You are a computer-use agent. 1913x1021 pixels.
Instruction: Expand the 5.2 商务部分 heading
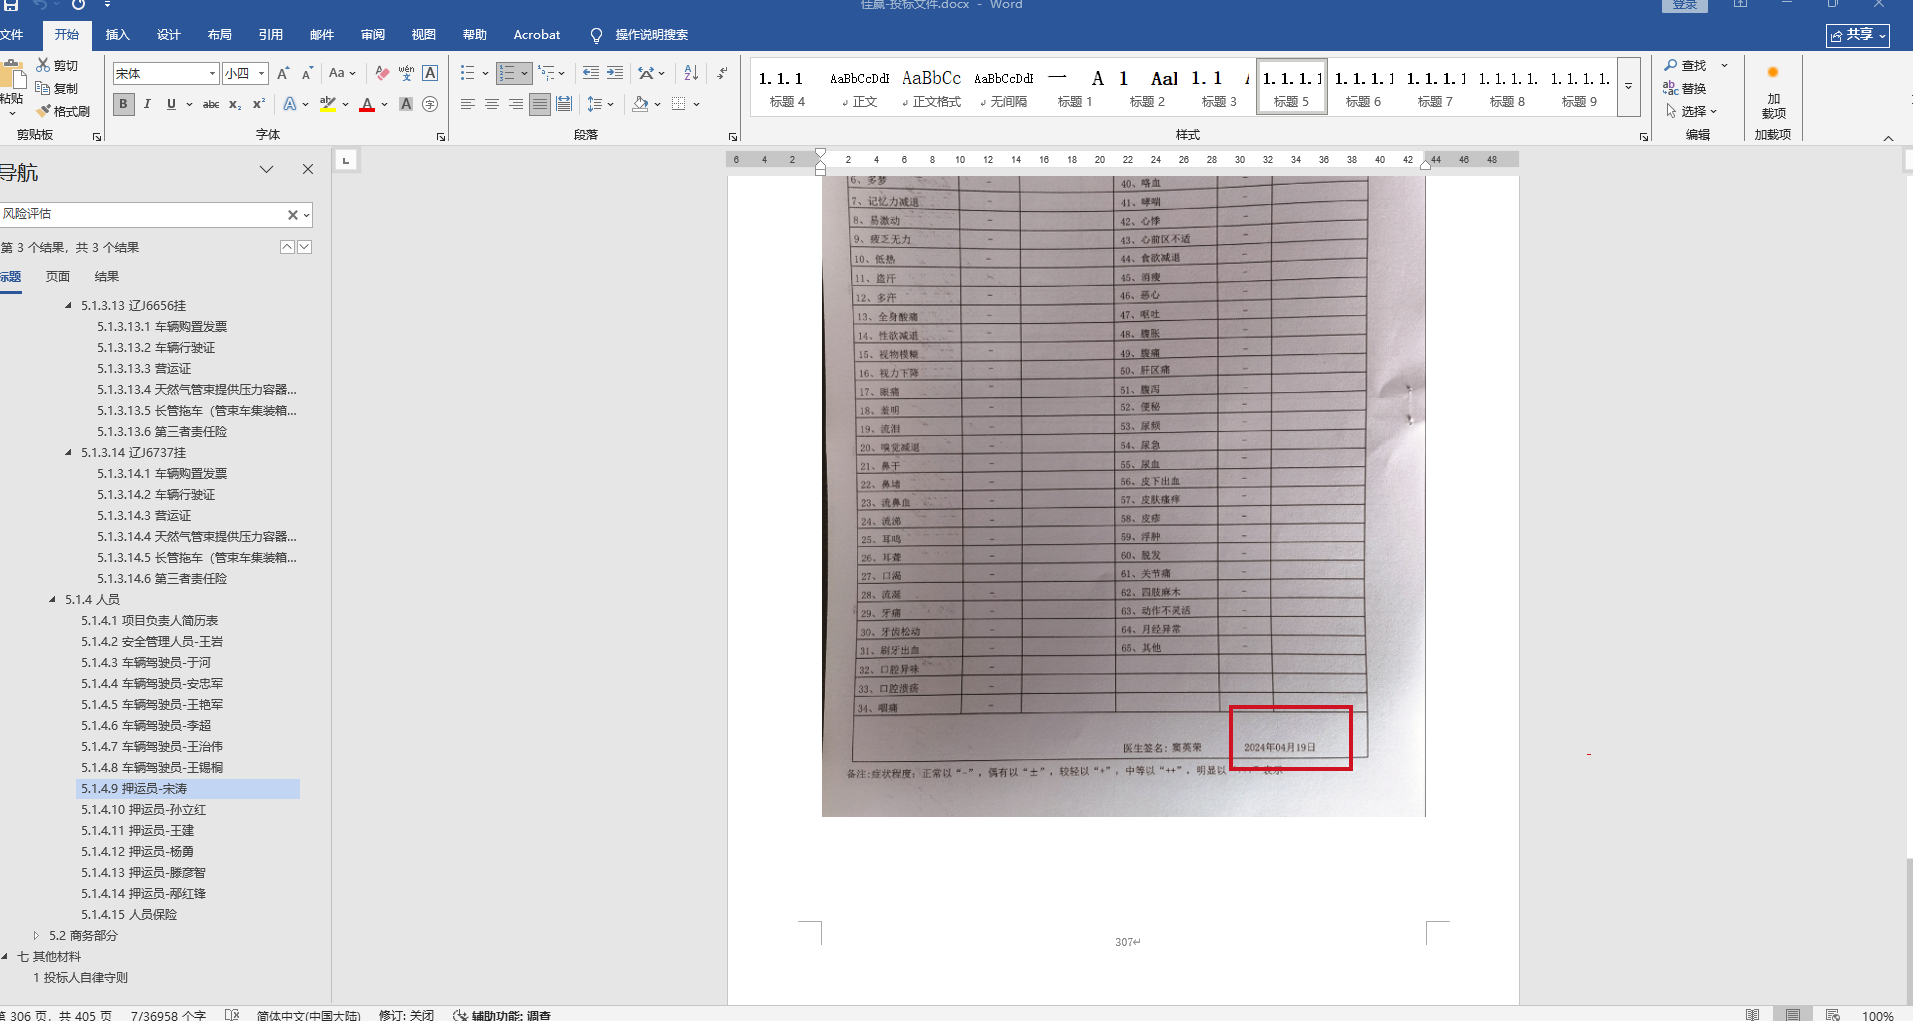[x=36, y=935]
